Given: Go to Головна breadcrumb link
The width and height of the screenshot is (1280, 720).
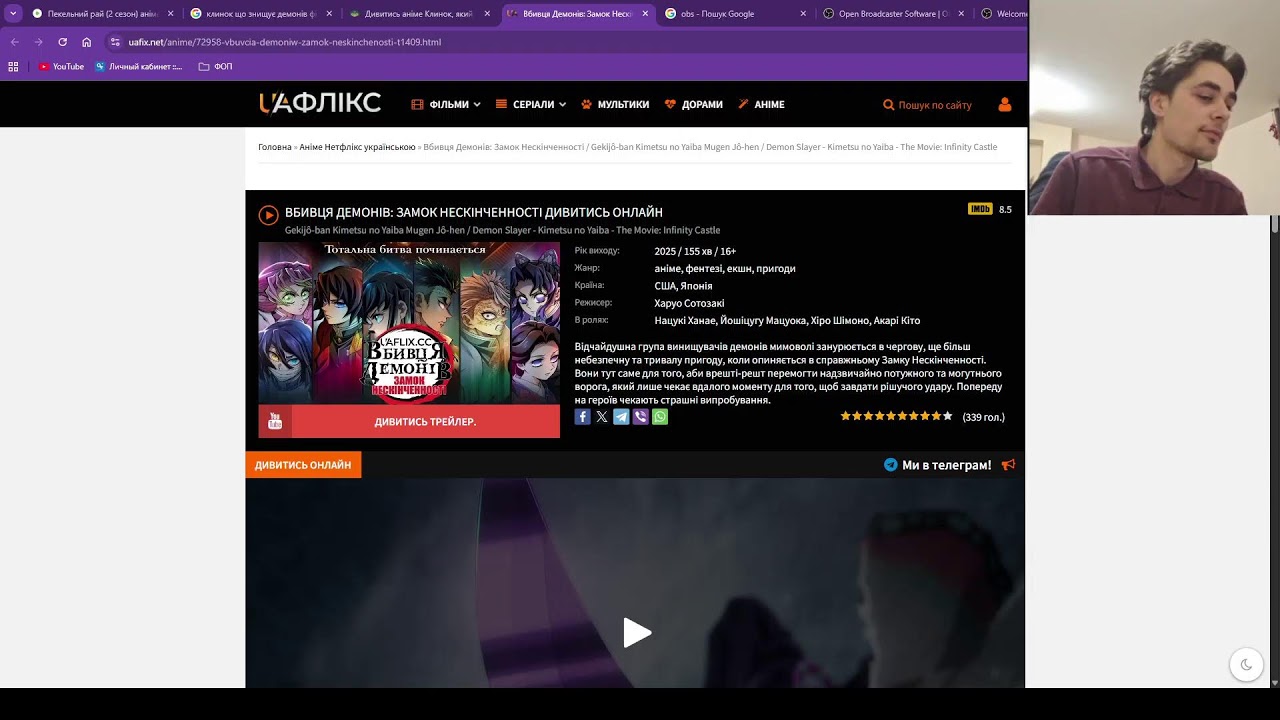Looking at the screenshot, I should point(275,147).
